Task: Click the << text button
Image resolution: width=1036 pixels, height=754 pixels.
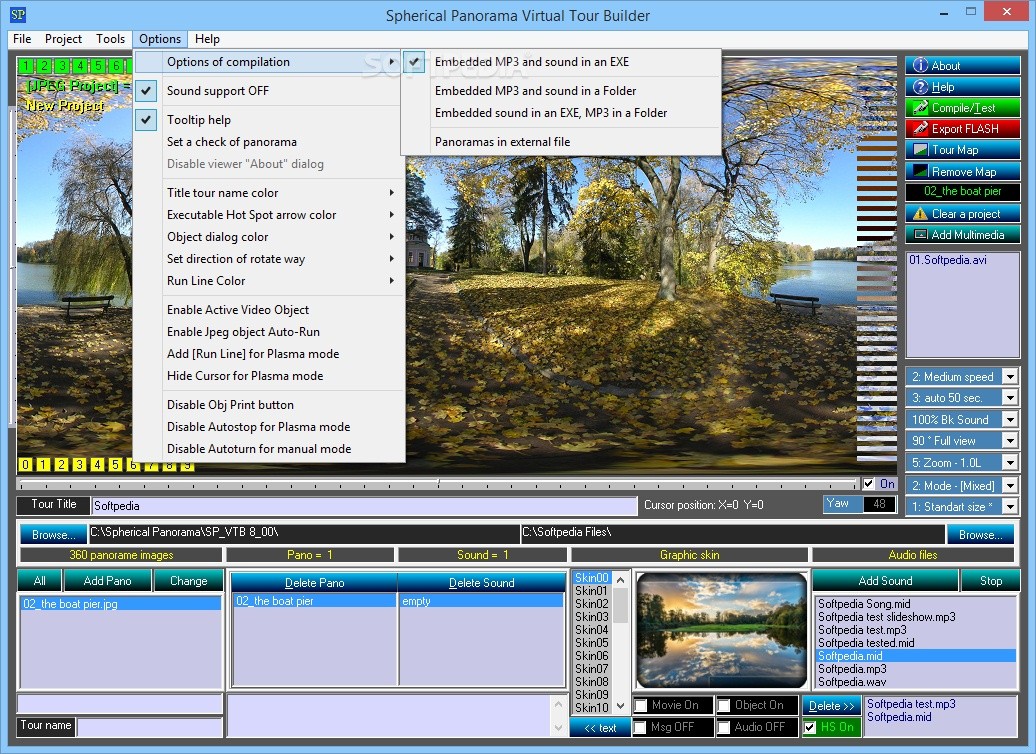Action: 600,728
